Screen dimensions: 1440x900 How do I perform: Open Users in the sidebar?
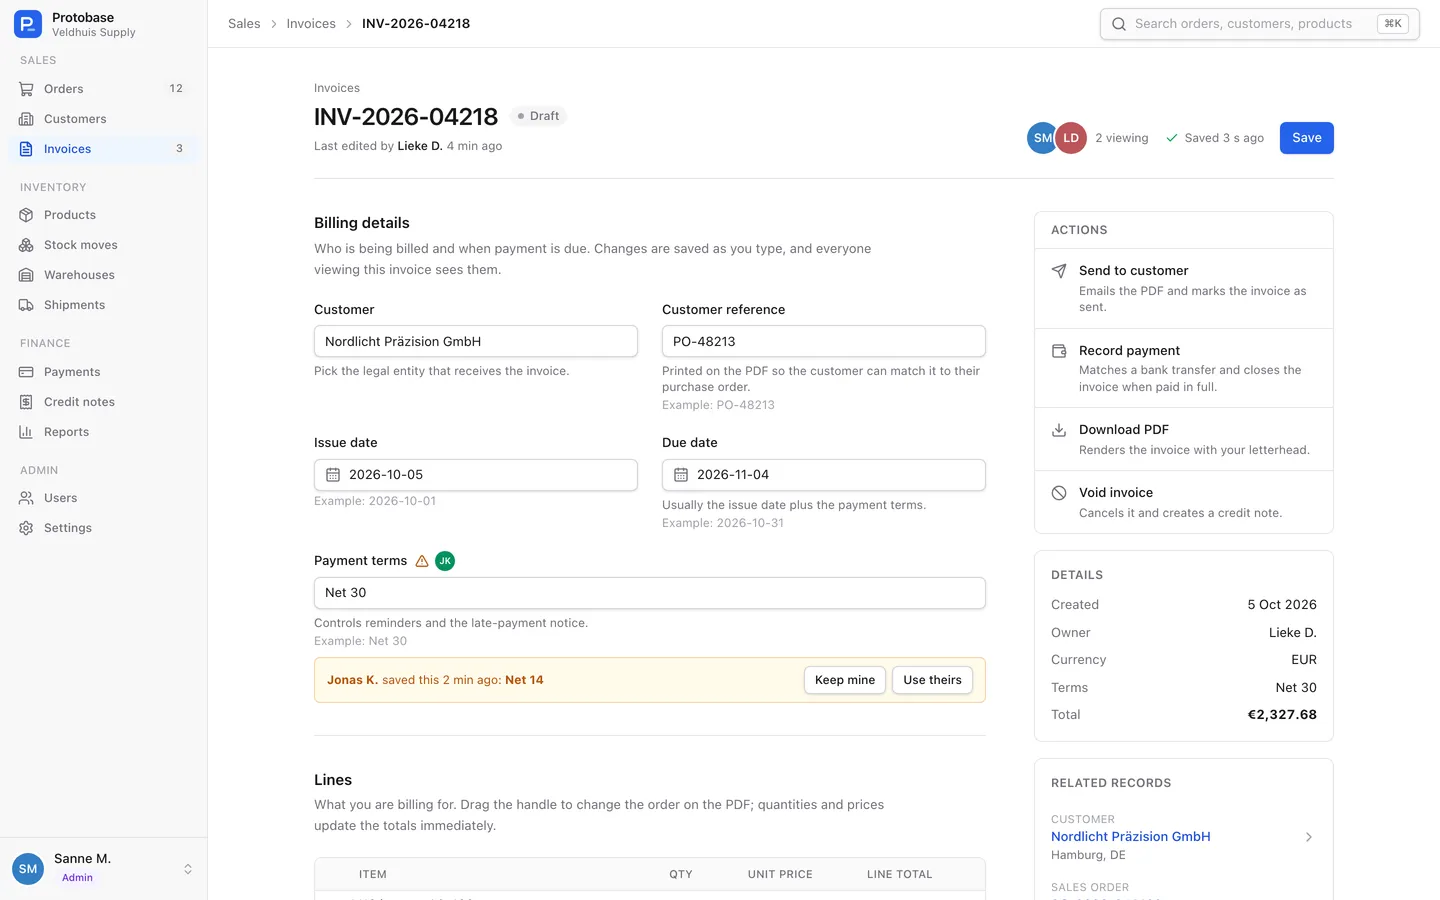104,498
